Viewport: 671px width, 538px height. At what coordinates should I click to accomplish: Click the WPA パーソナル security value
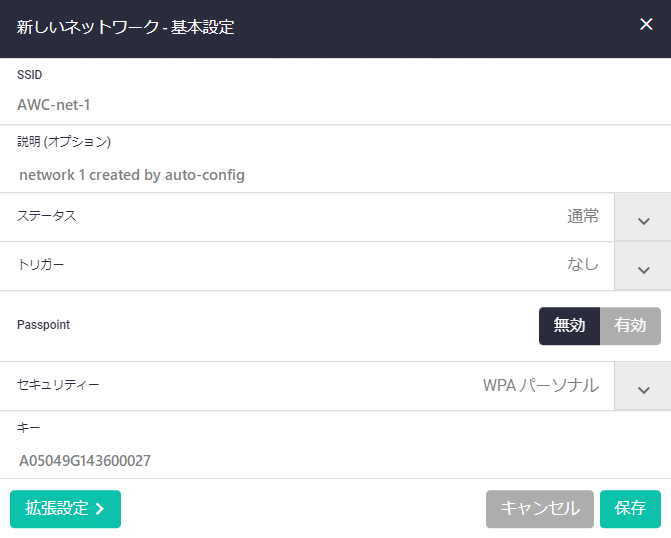coord(540,386)
